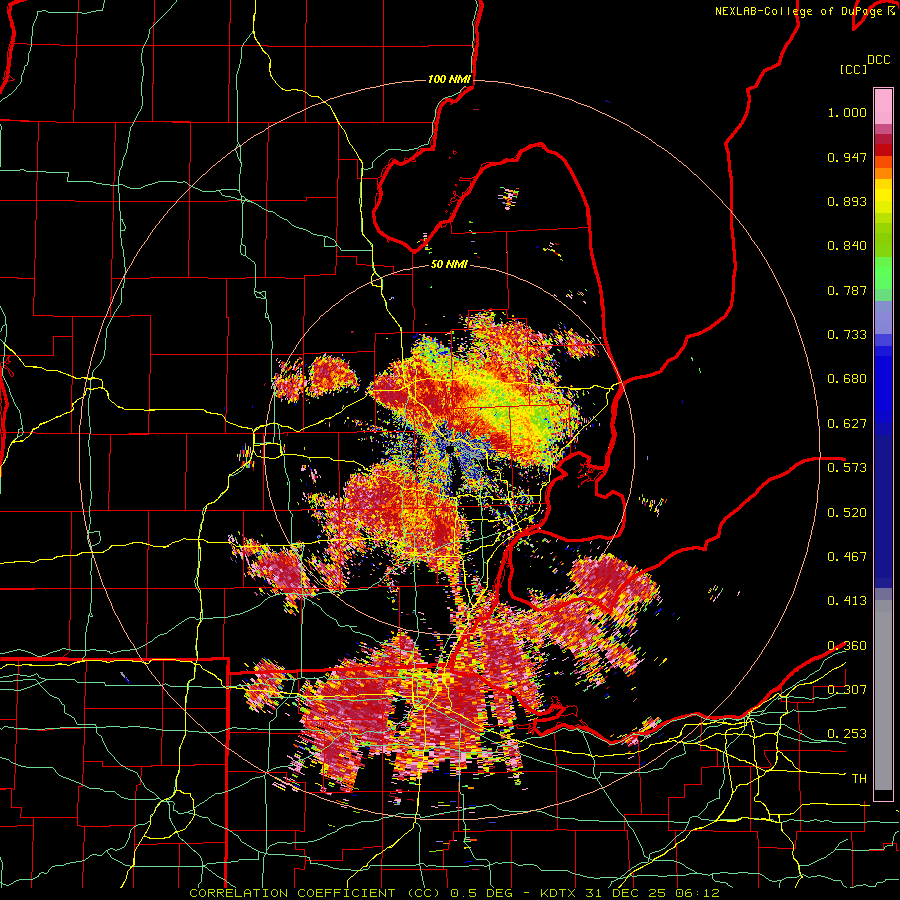900x900 pixels.
Task: Select the 0.733 legend value
Action: [x=847, y=335]
